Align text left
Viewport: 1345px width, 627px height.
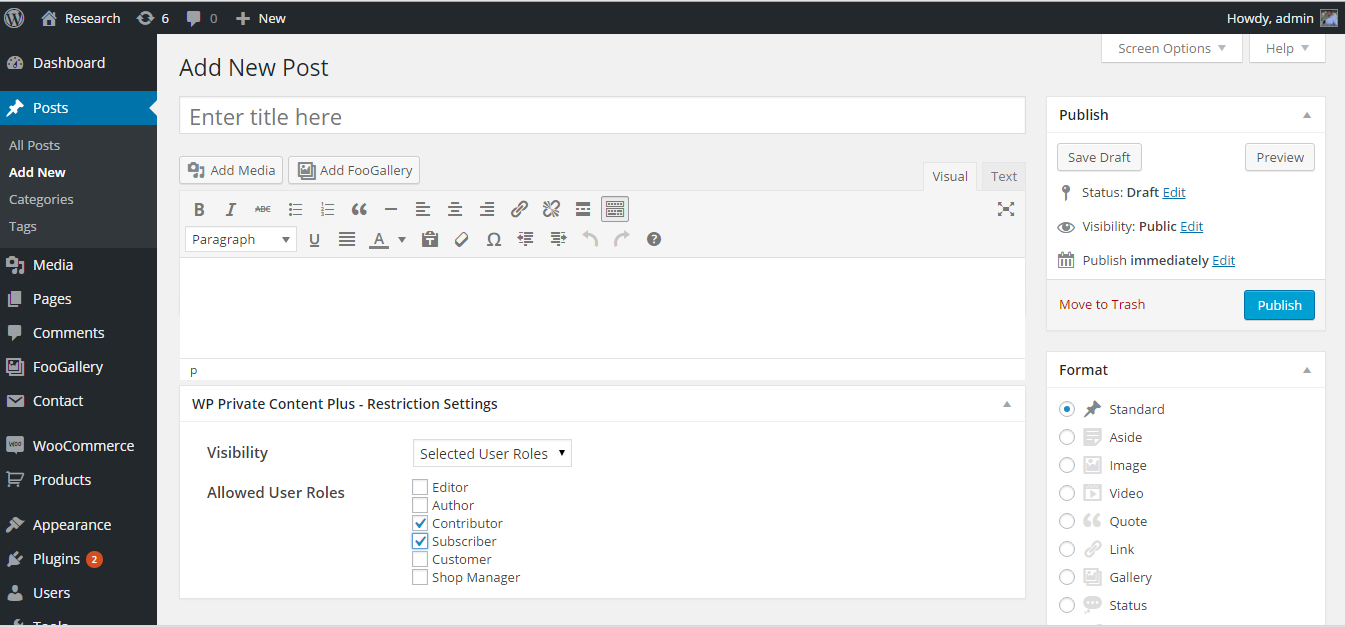coord(423,209)
